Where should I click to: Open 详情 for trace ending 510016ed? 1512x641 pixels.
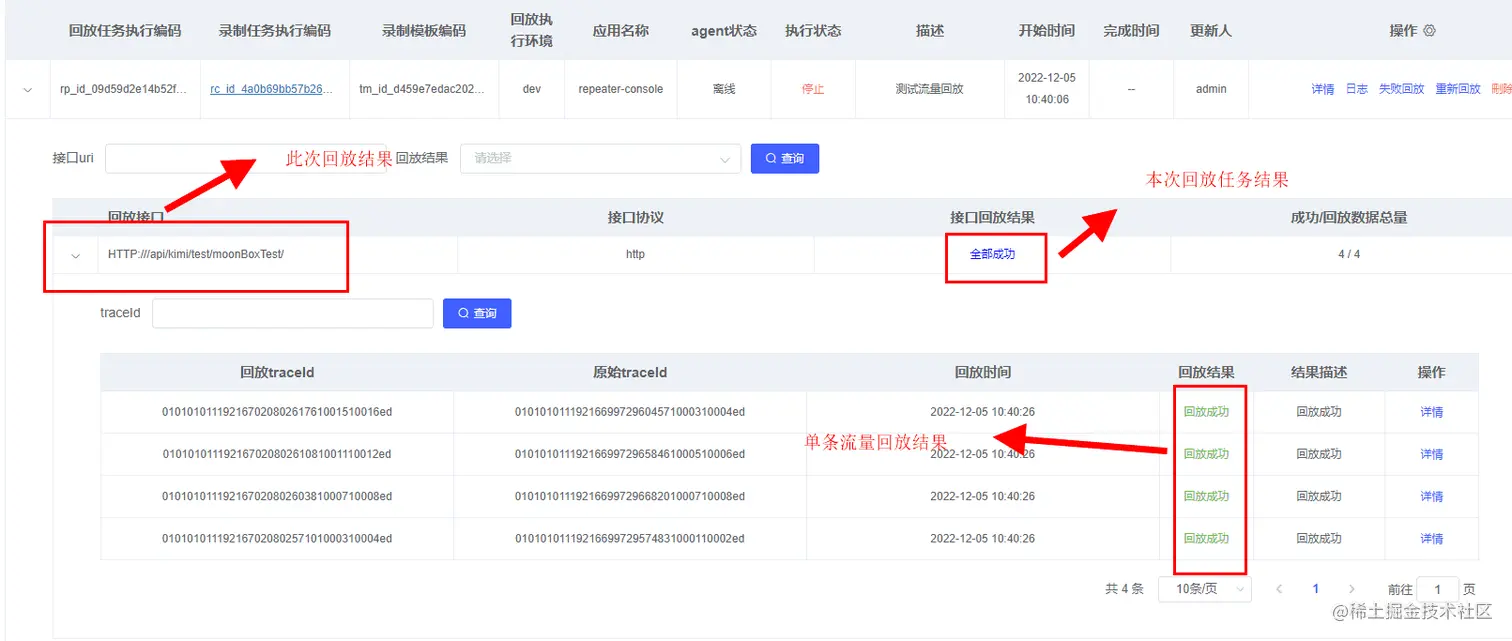tap(1432, 412)
